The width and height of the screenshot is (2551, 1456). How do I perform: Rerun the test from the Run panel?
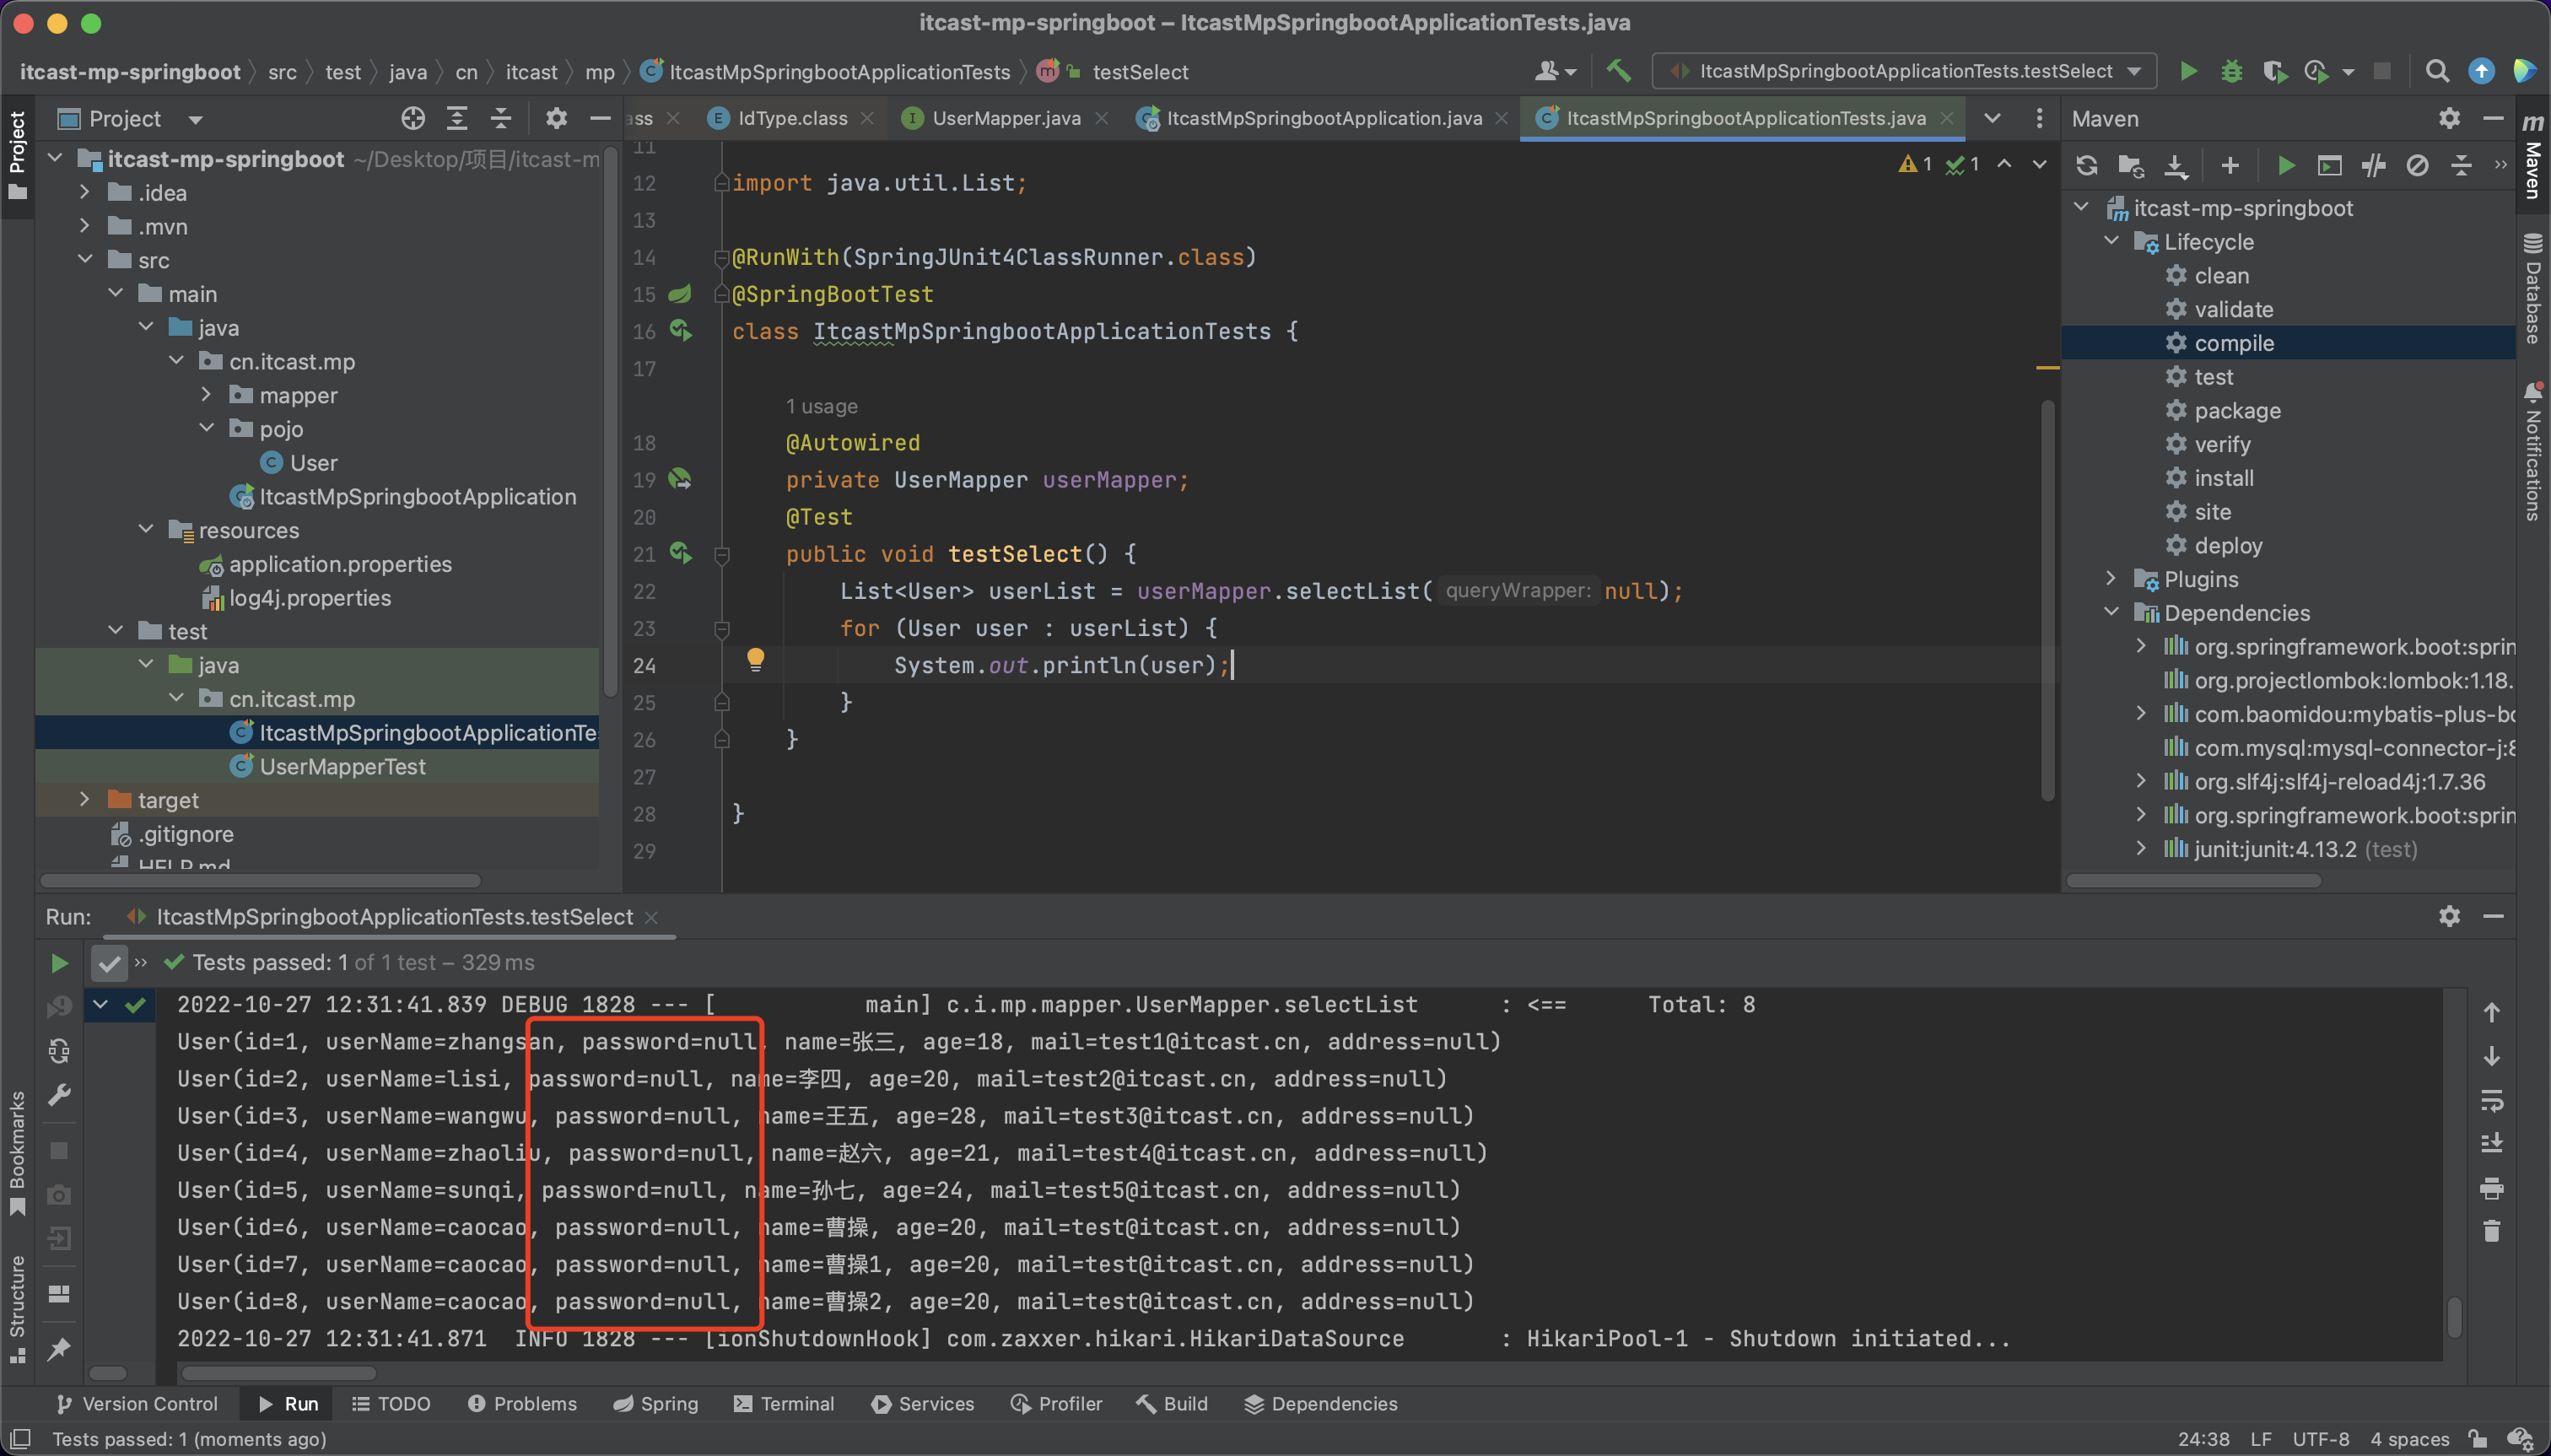[59, 962]
